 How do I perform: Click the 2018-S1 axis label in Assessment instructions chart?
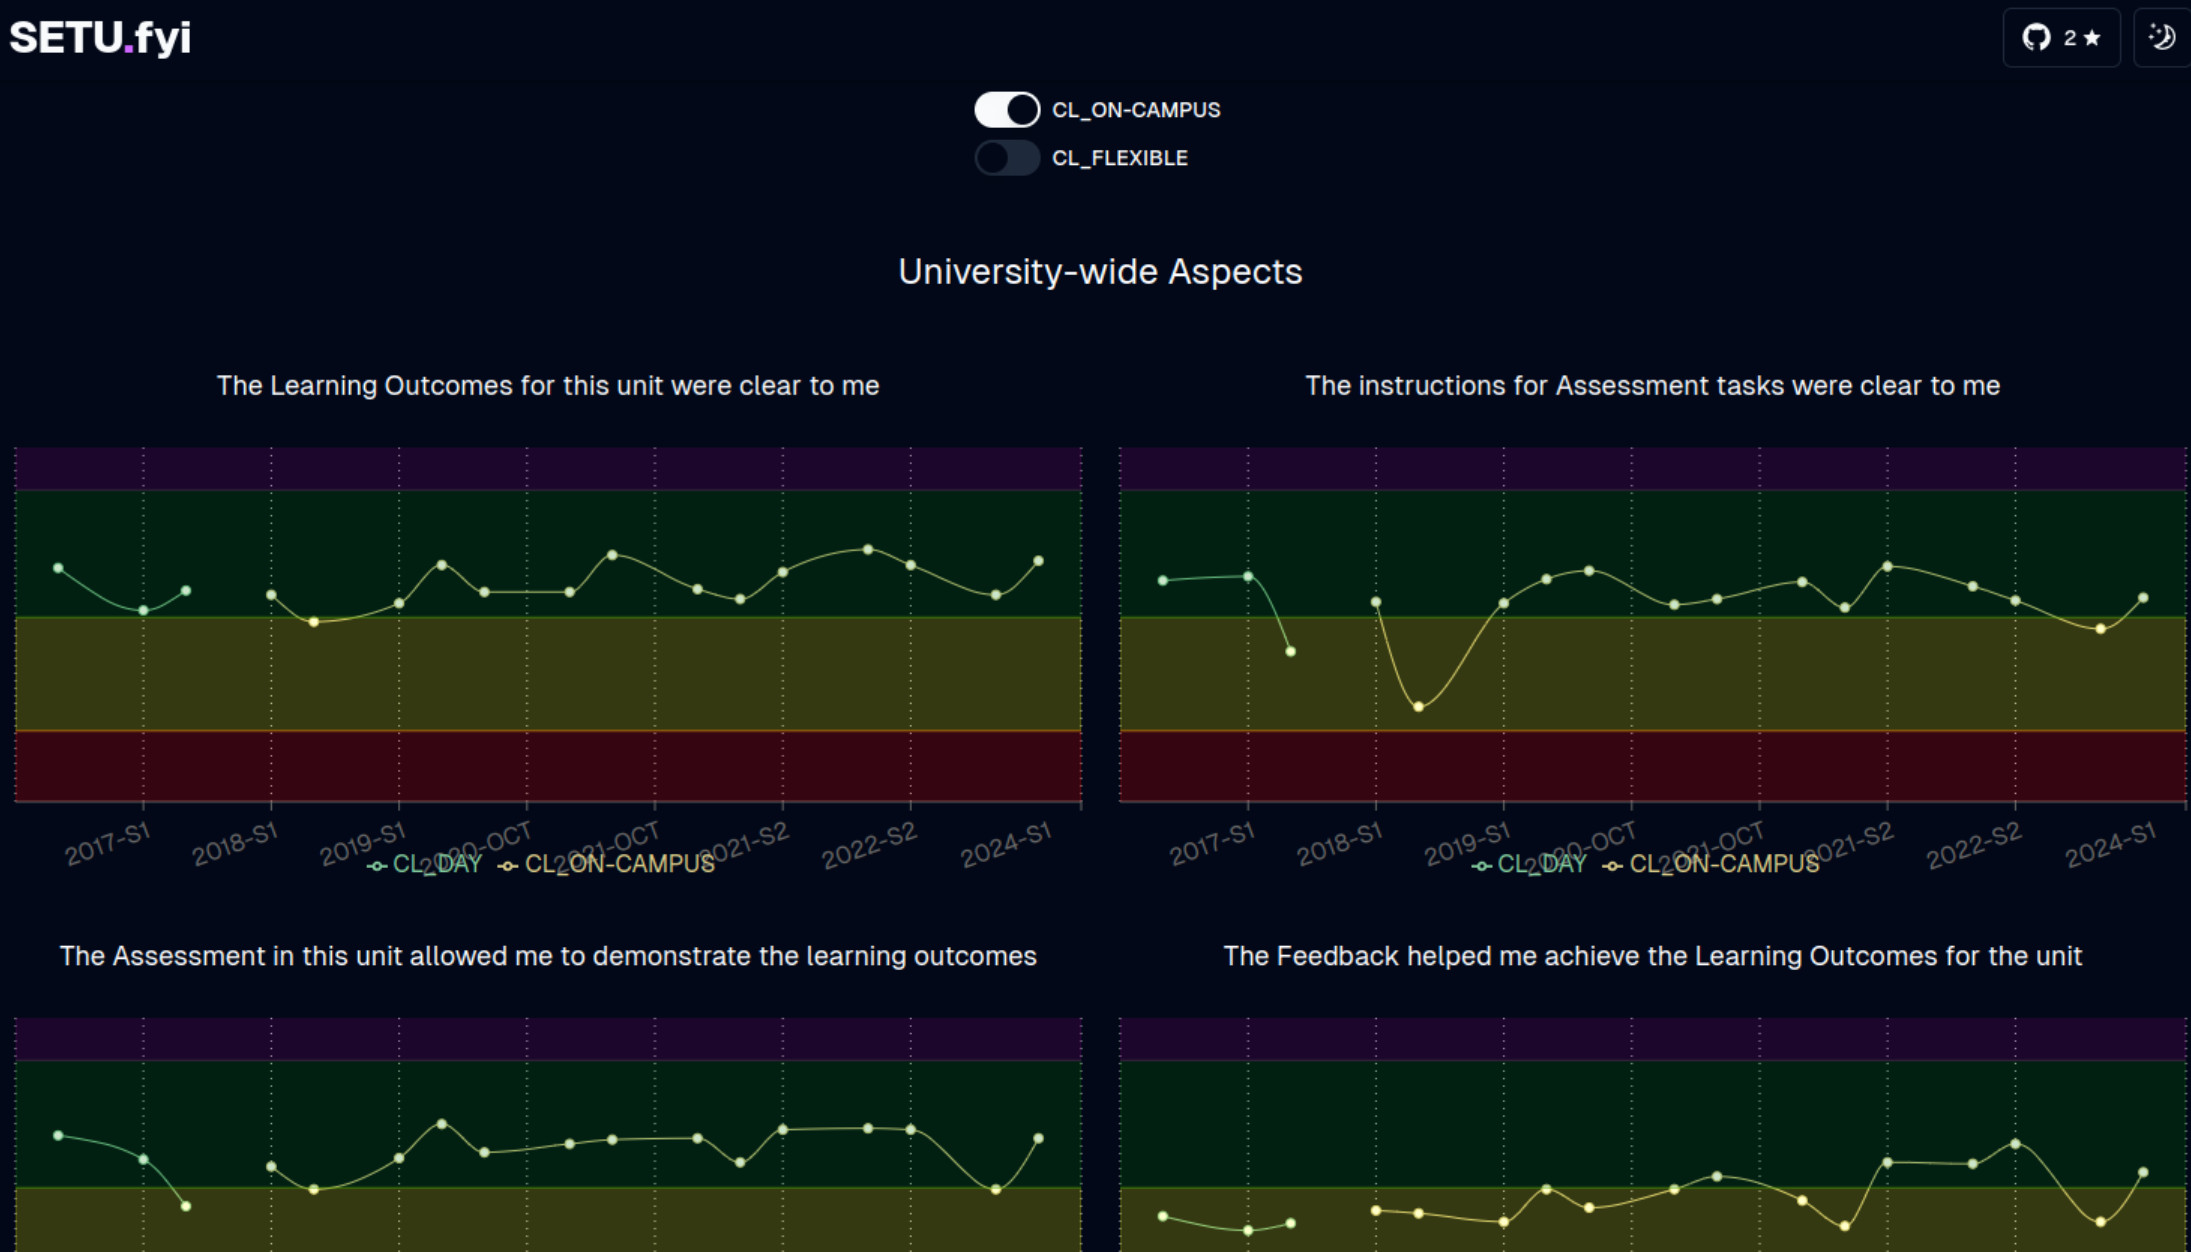click(x=1340, y=844)
